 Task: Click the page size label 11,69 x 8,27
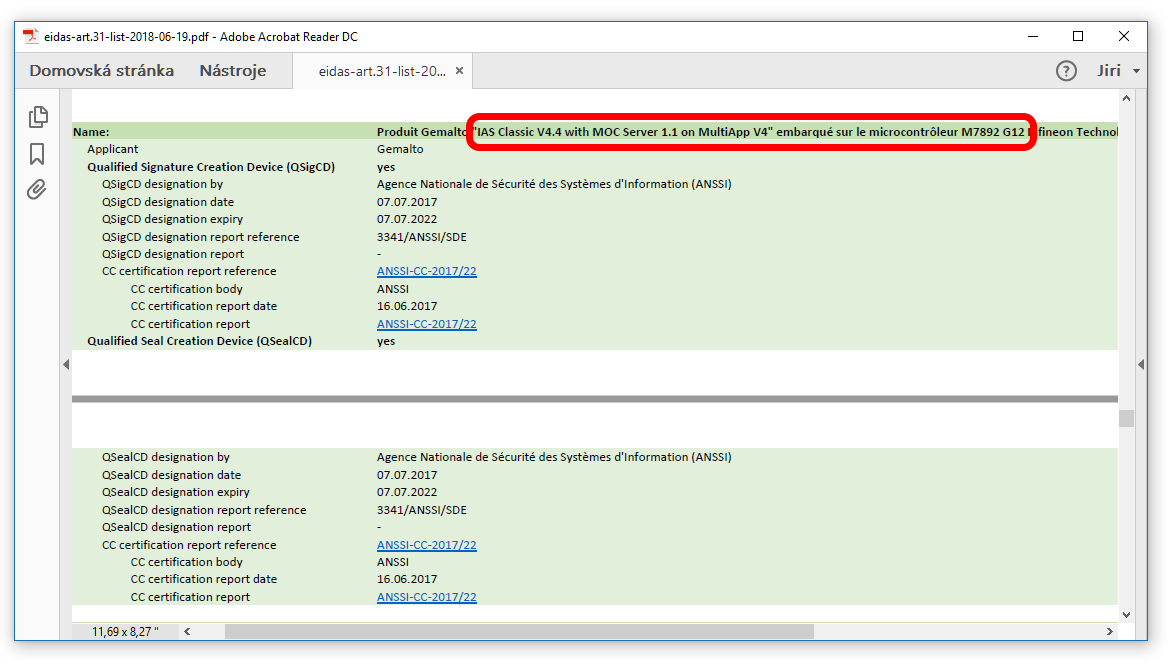tap(125, 632)
